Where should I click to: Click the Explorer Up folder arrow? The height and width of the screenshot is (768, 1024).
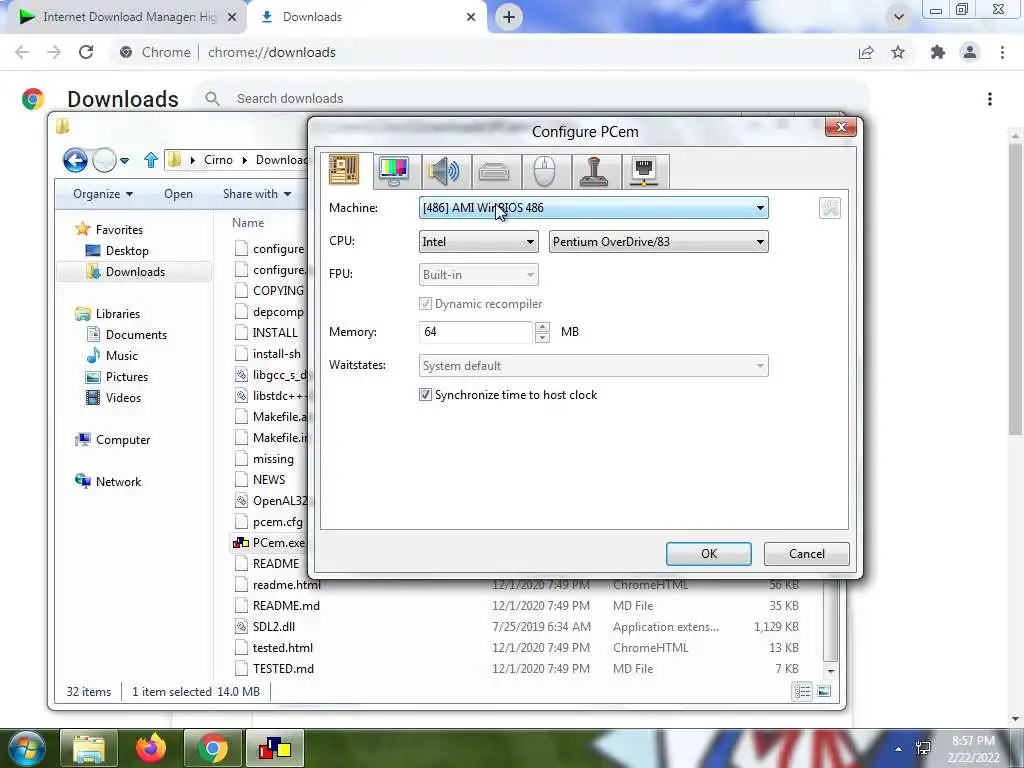coord(151,160)
